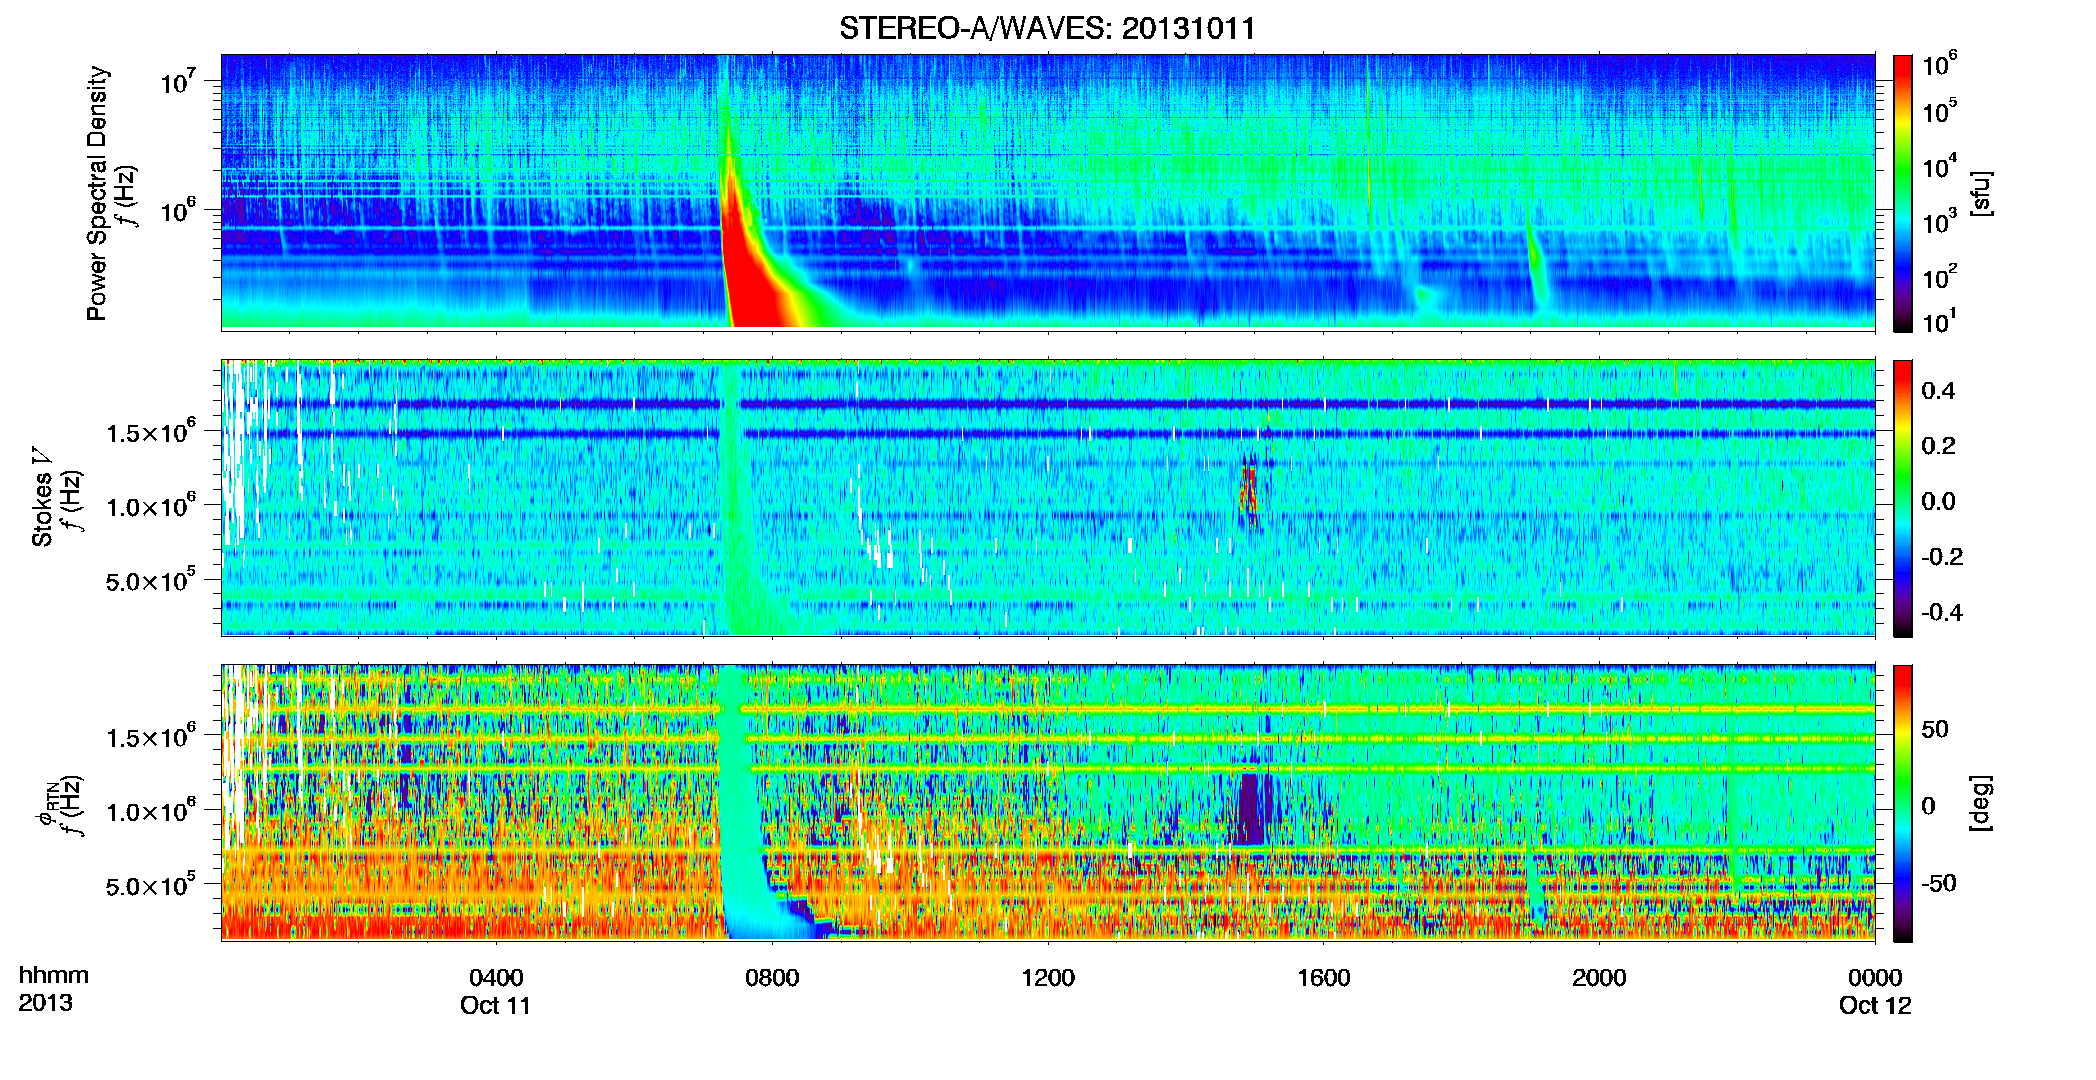
Task: Click the 2013 year label
Action: pos(45,1003)
